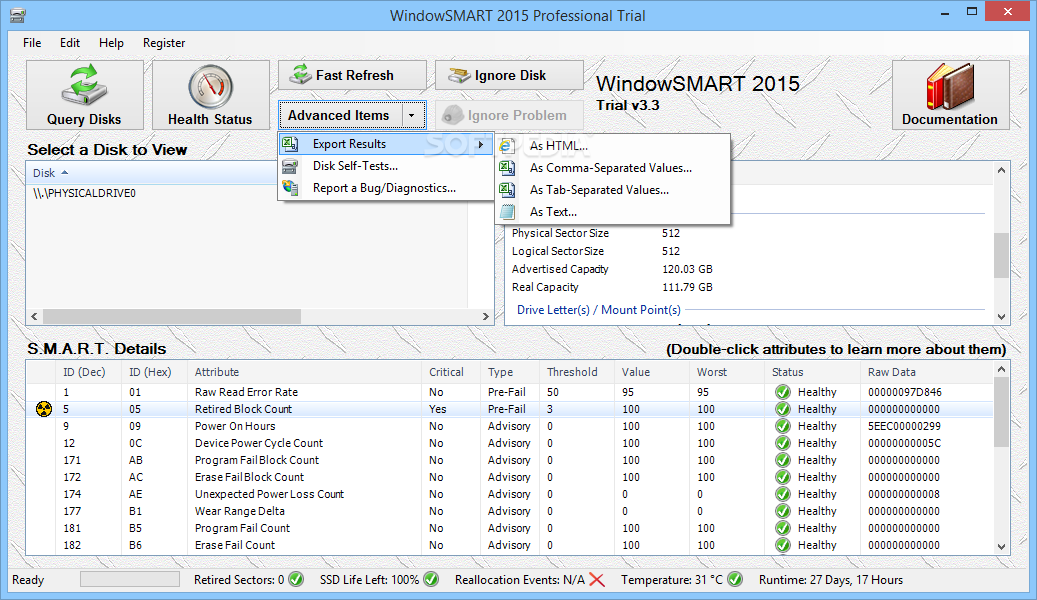
Task: Click the Export Results spreadsheet icon
Action: click(290, 144)
